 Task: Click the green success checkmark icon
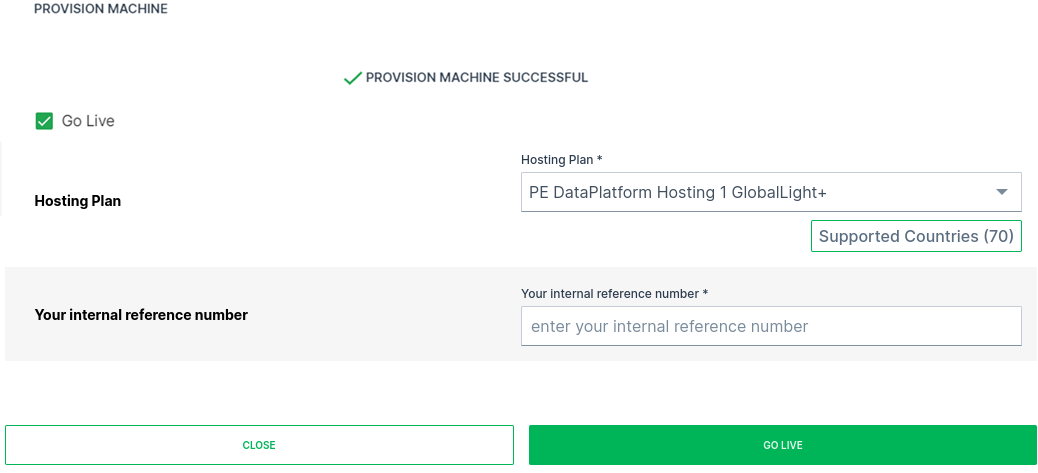[352, 78]
